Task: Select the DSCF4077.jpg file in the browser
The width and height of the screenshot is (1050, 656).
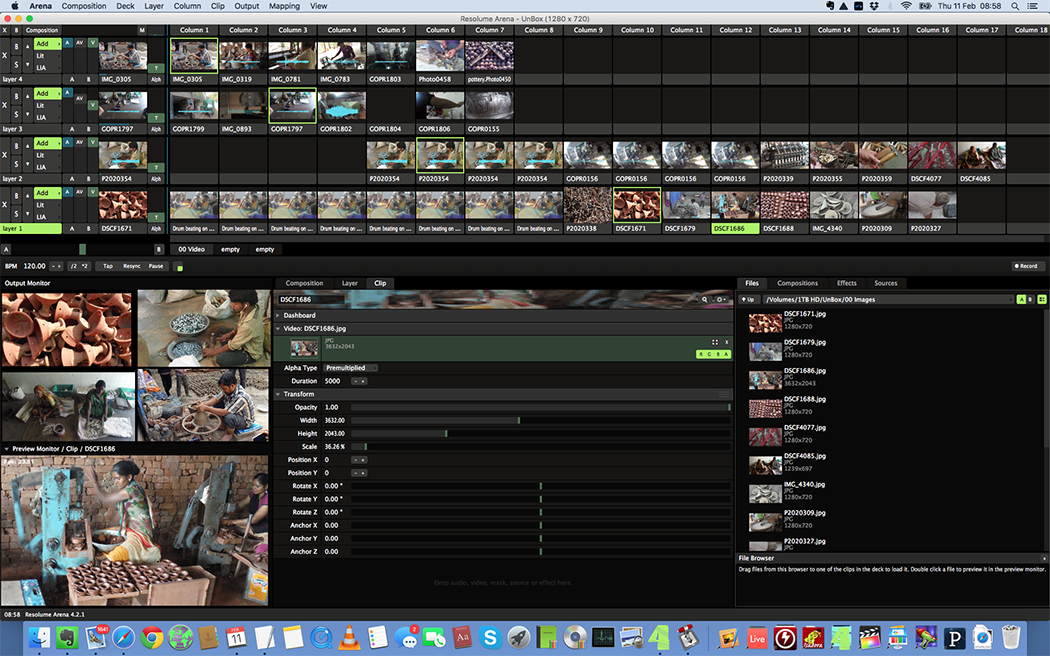Action: [805, 427]
